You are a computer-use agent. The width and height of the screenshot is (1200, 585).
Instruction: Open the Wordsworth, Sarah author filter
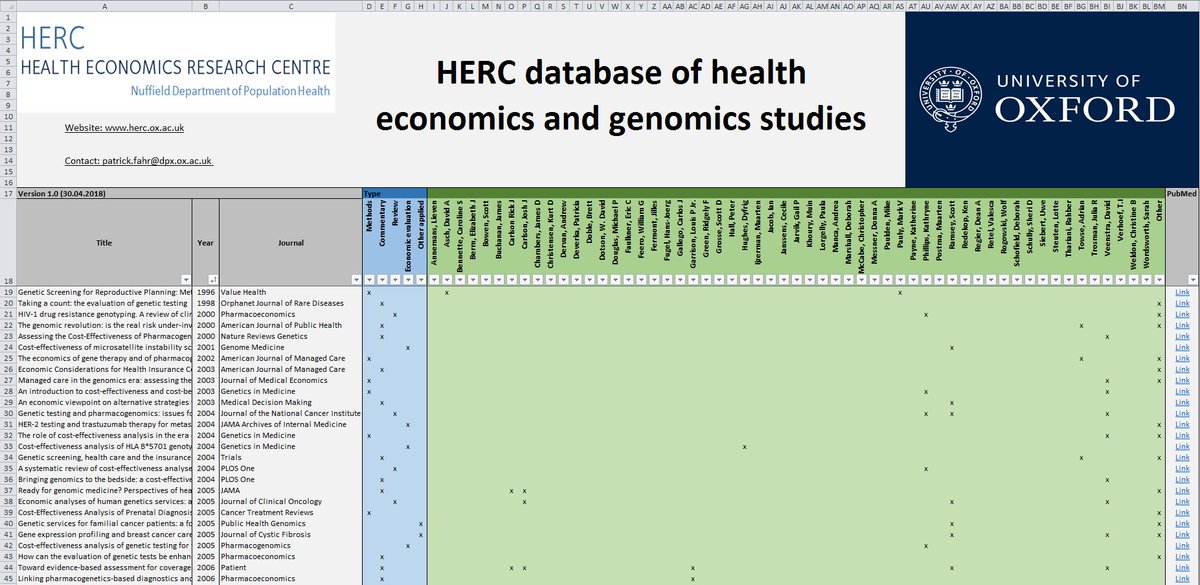pos(1146,279)
